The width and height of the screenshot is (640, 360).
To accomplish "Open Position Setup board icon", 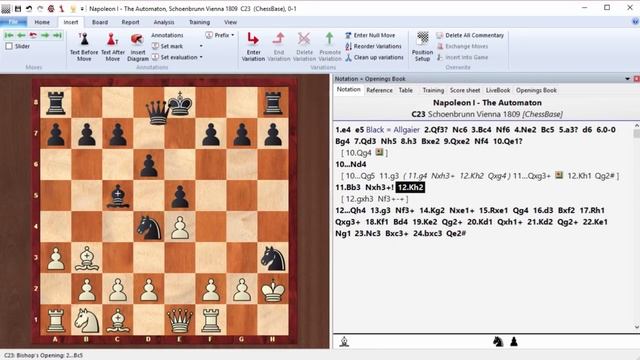I will point(422,39).
